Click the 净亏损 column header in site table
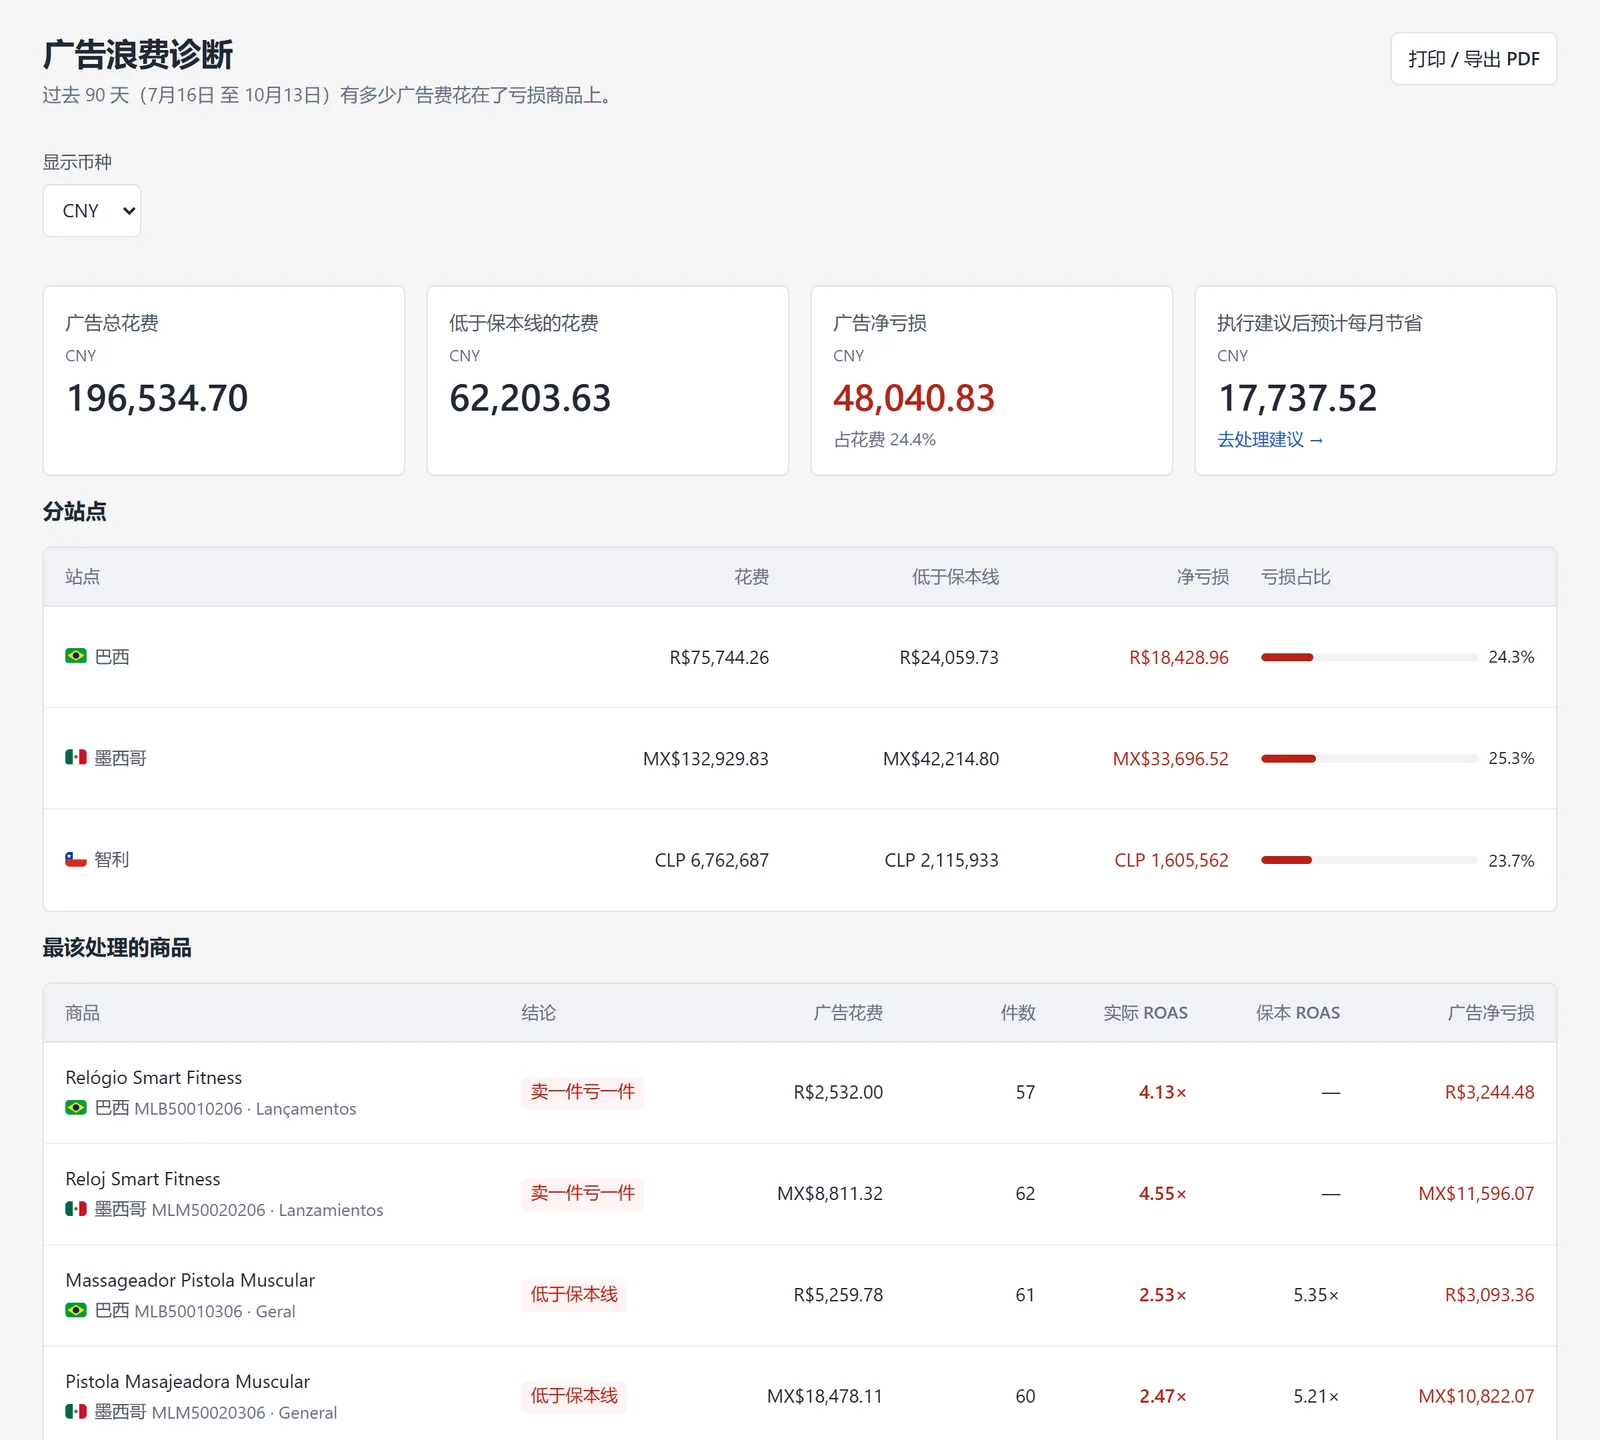 point(1202,577)
